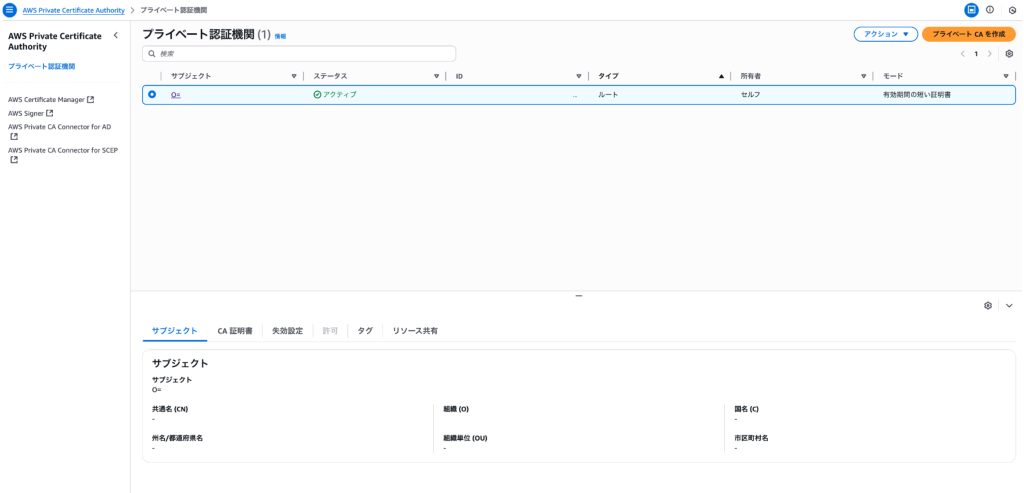Open split panel preferences gear icon

(x=988, y=306)
